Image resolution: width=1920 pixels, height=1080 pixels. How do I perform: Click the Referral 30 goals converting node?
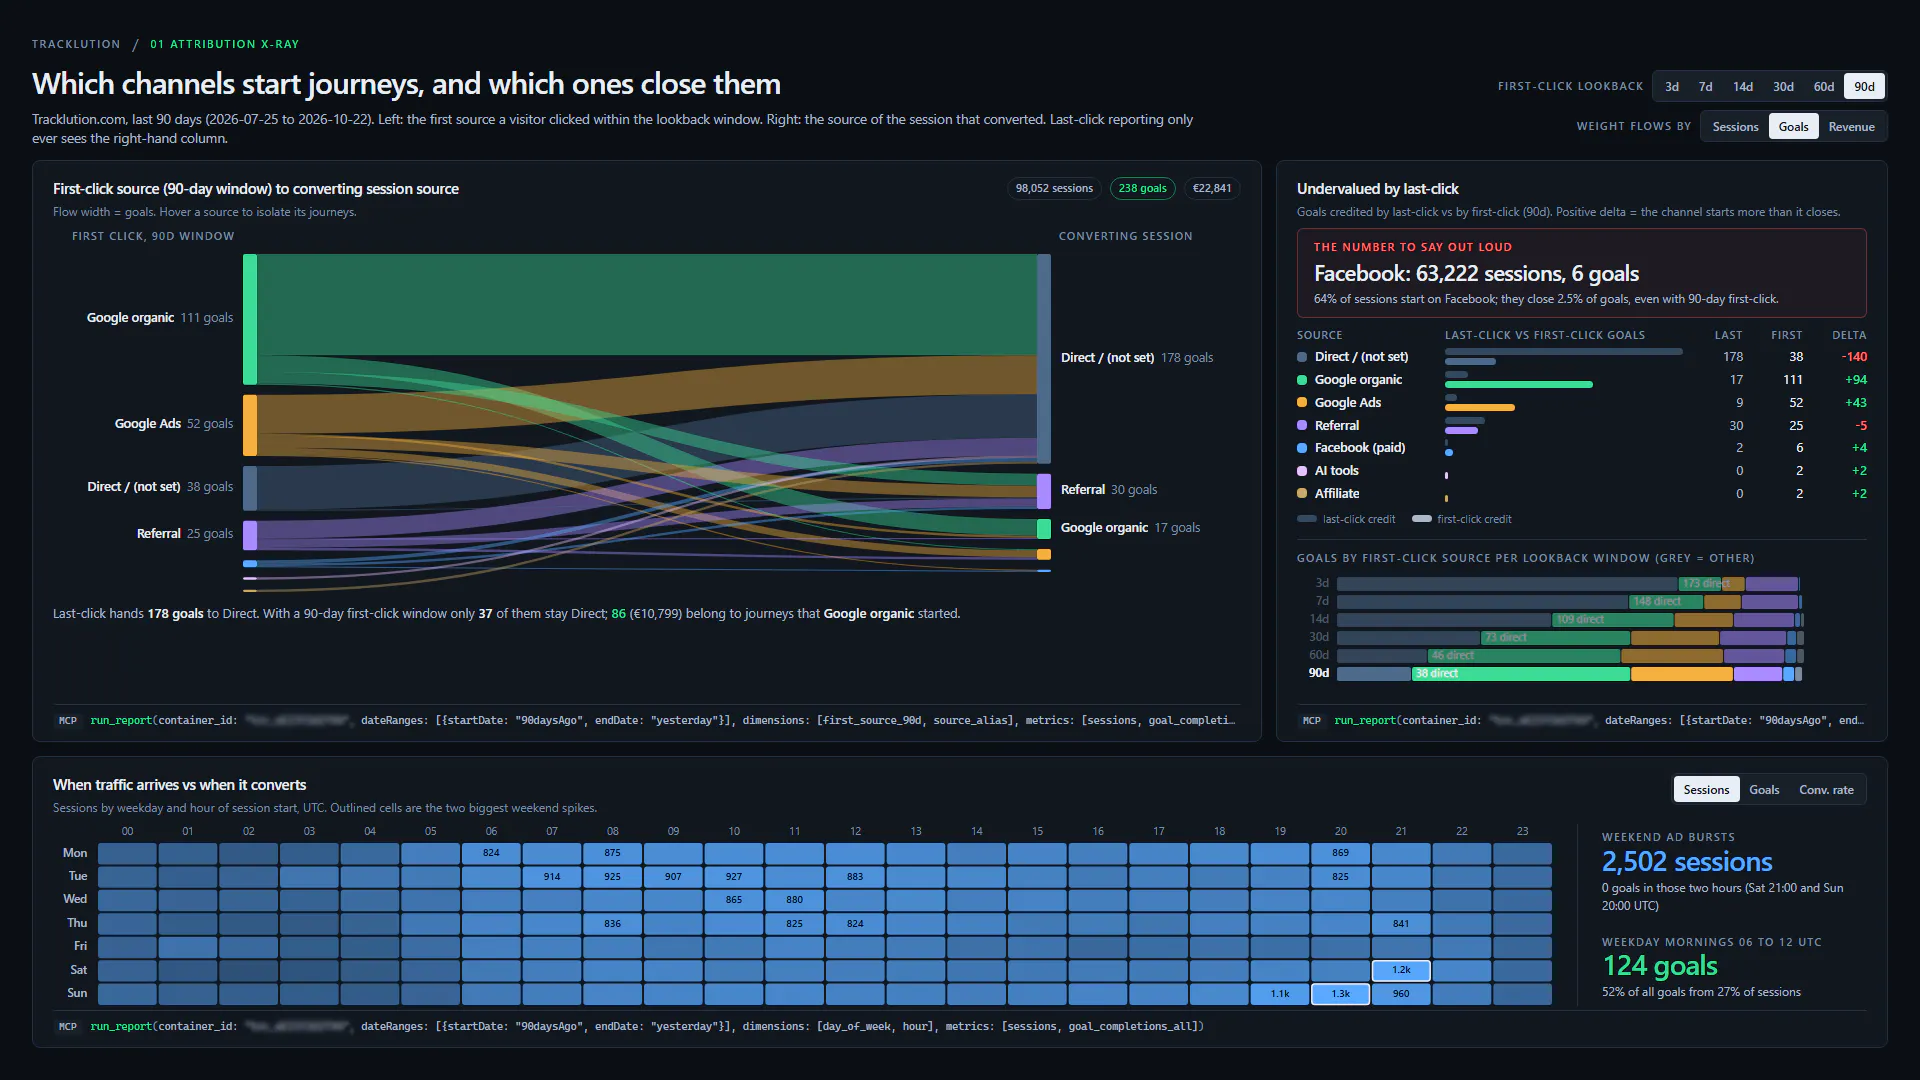click(x=1044, y=491)
